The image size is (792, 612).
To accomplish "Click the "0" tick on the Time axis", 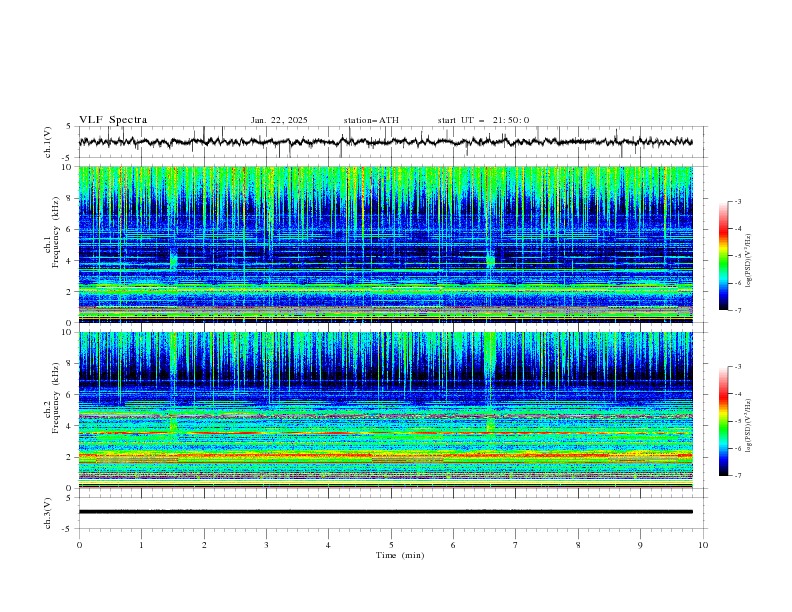I will coord(79,545).
